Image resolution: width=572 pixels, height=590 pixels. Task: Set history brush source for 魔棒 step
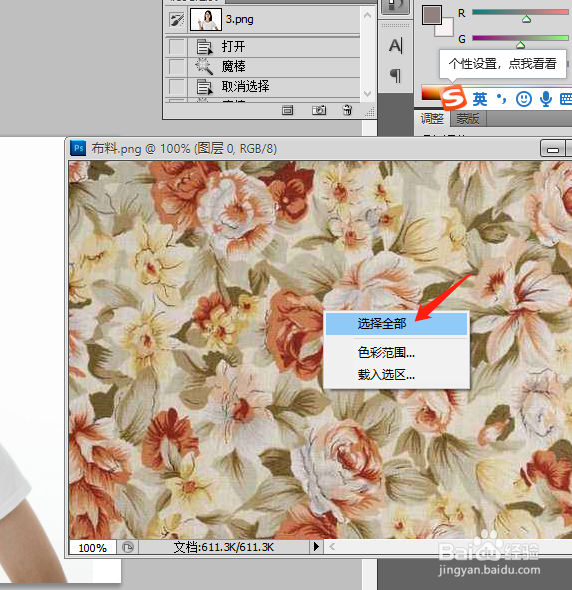pos(176,67)
